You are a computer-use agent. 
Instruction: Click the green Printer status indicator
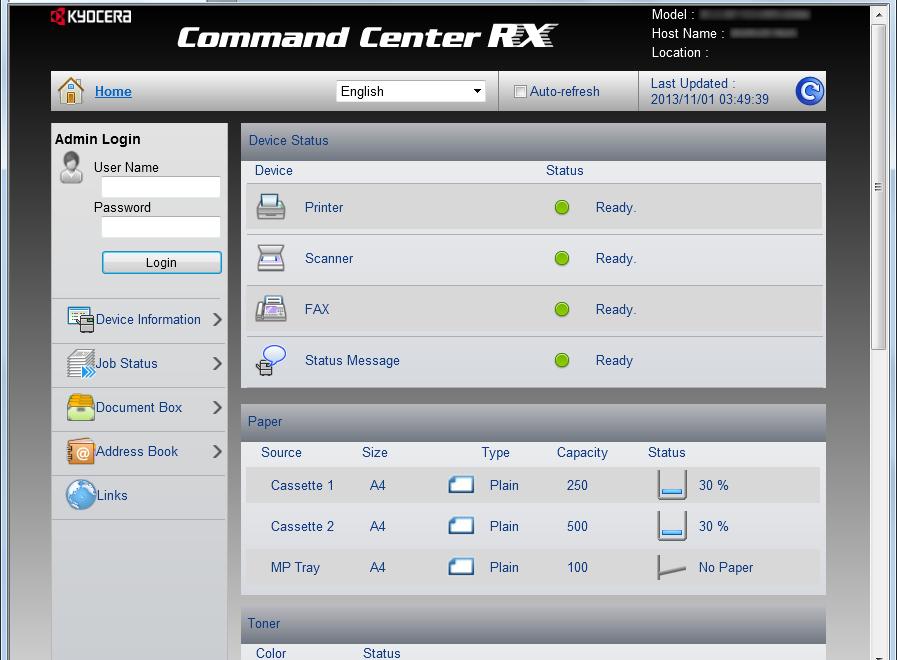coord(562,207)
